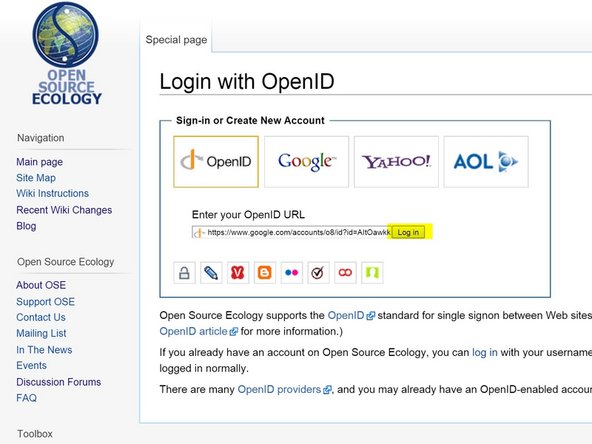Open the Special page tab

point(176,40)
